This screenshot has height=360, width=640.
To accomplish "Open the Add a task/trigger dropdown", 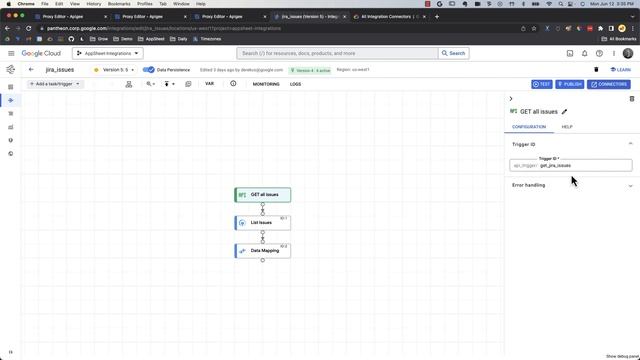I will [55, 84].
